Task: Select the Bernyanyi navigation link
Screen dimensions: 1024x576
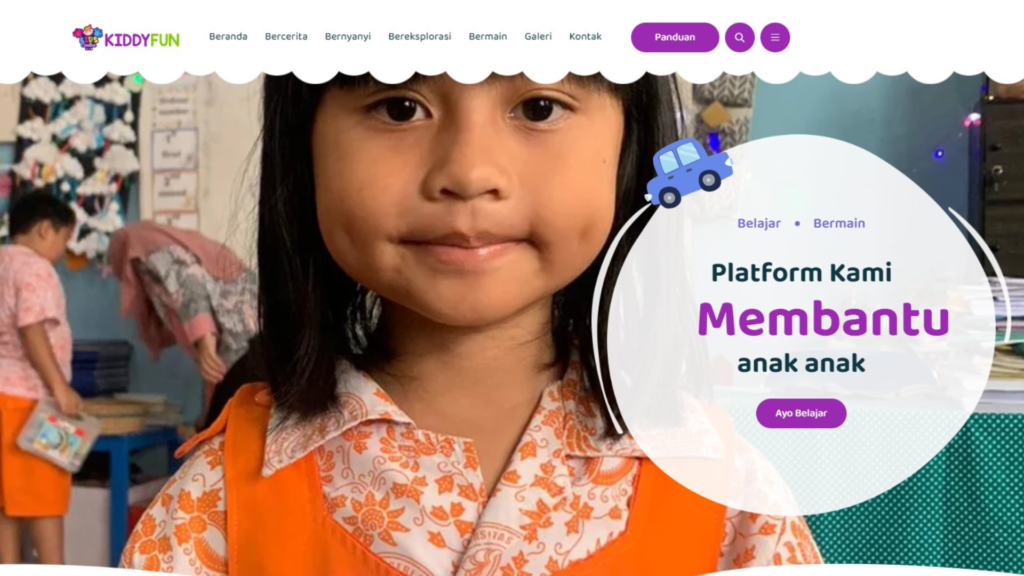Action: 347,37
